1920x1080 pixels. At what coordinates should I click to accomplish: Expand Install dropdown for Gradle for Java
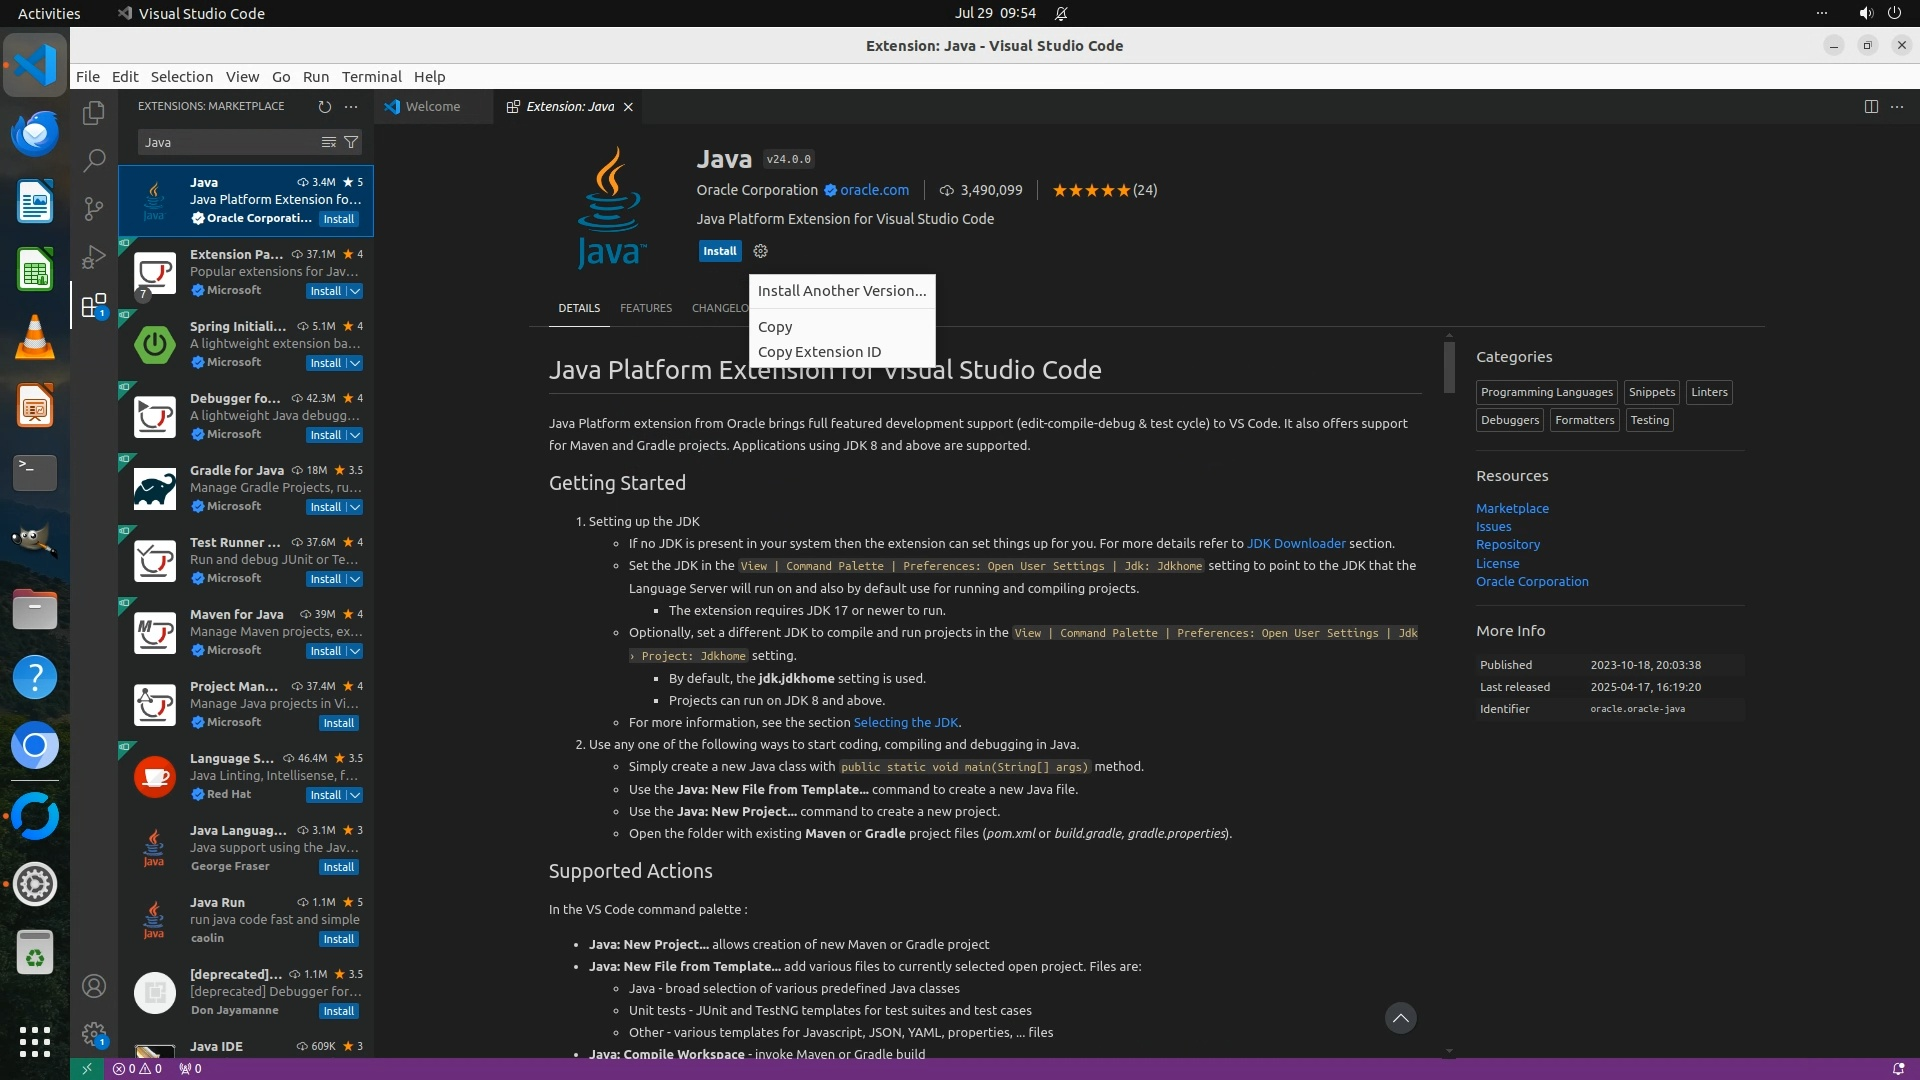click(x=355, y=507)
